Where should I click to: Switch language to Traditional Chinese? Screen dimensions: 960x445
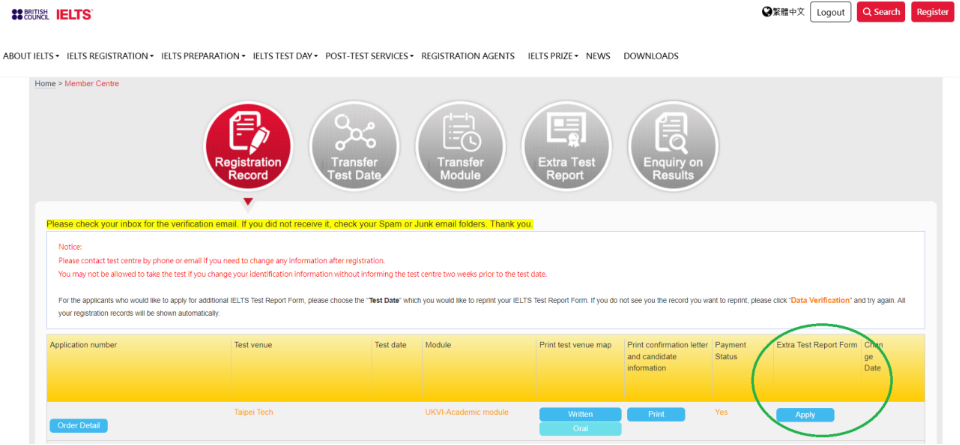pyautogui.click(x=783, y=12)
